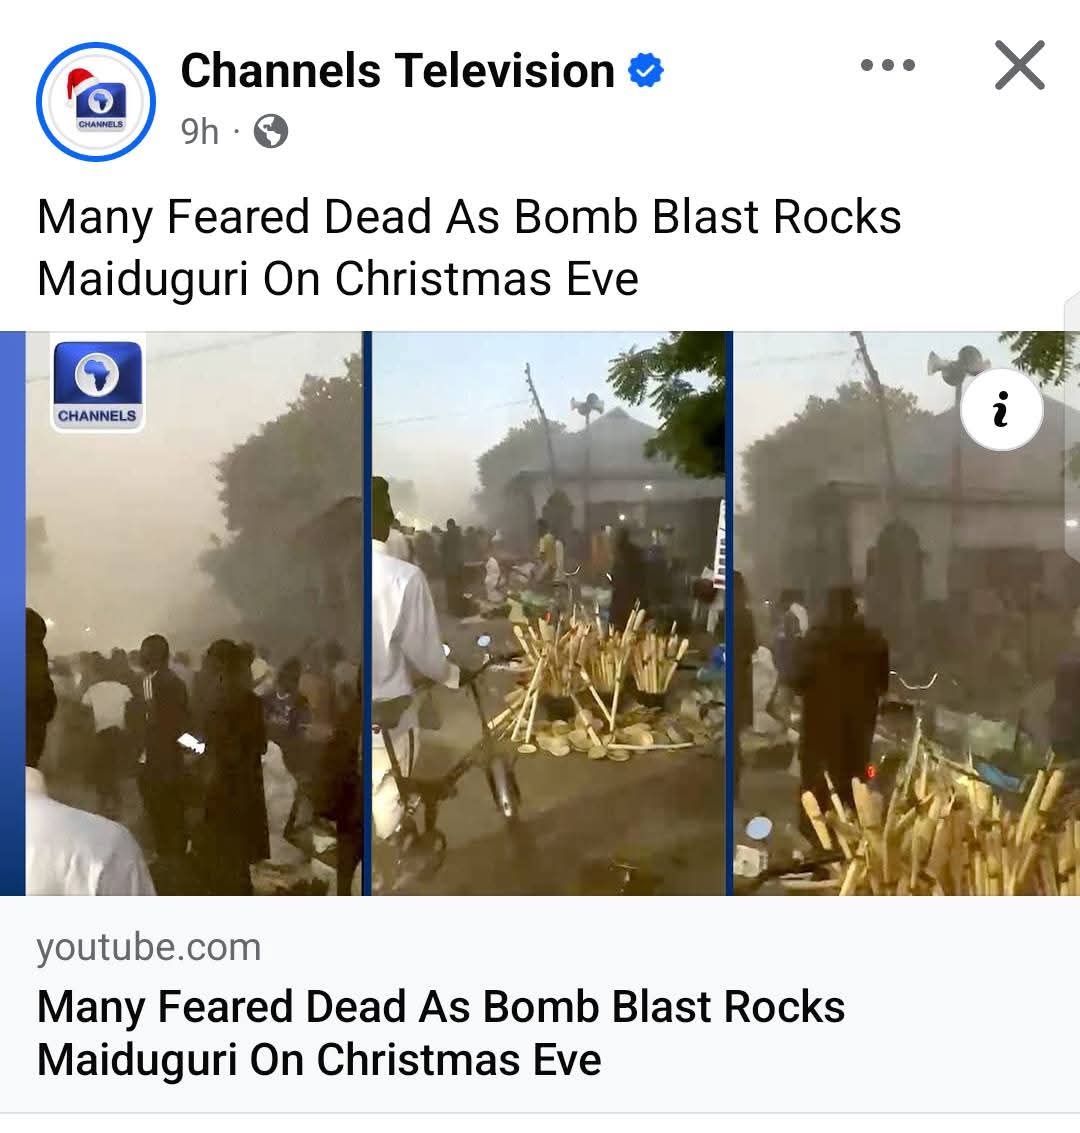
Task: Open Channels Television profile picture
Action: (x=96, y=102)
